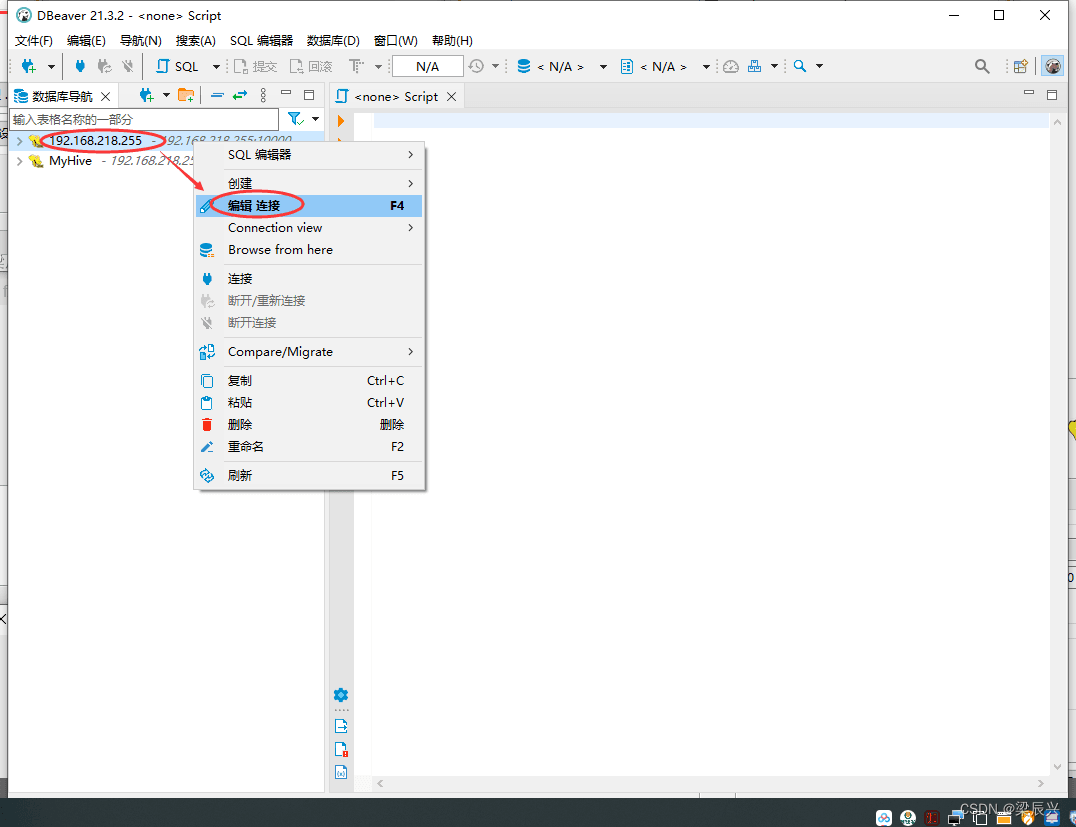This screenshot has height=827, width=1076.
Task: Expand the MyHive connection node
Action: pyautogui.click(x=19, y=161)
